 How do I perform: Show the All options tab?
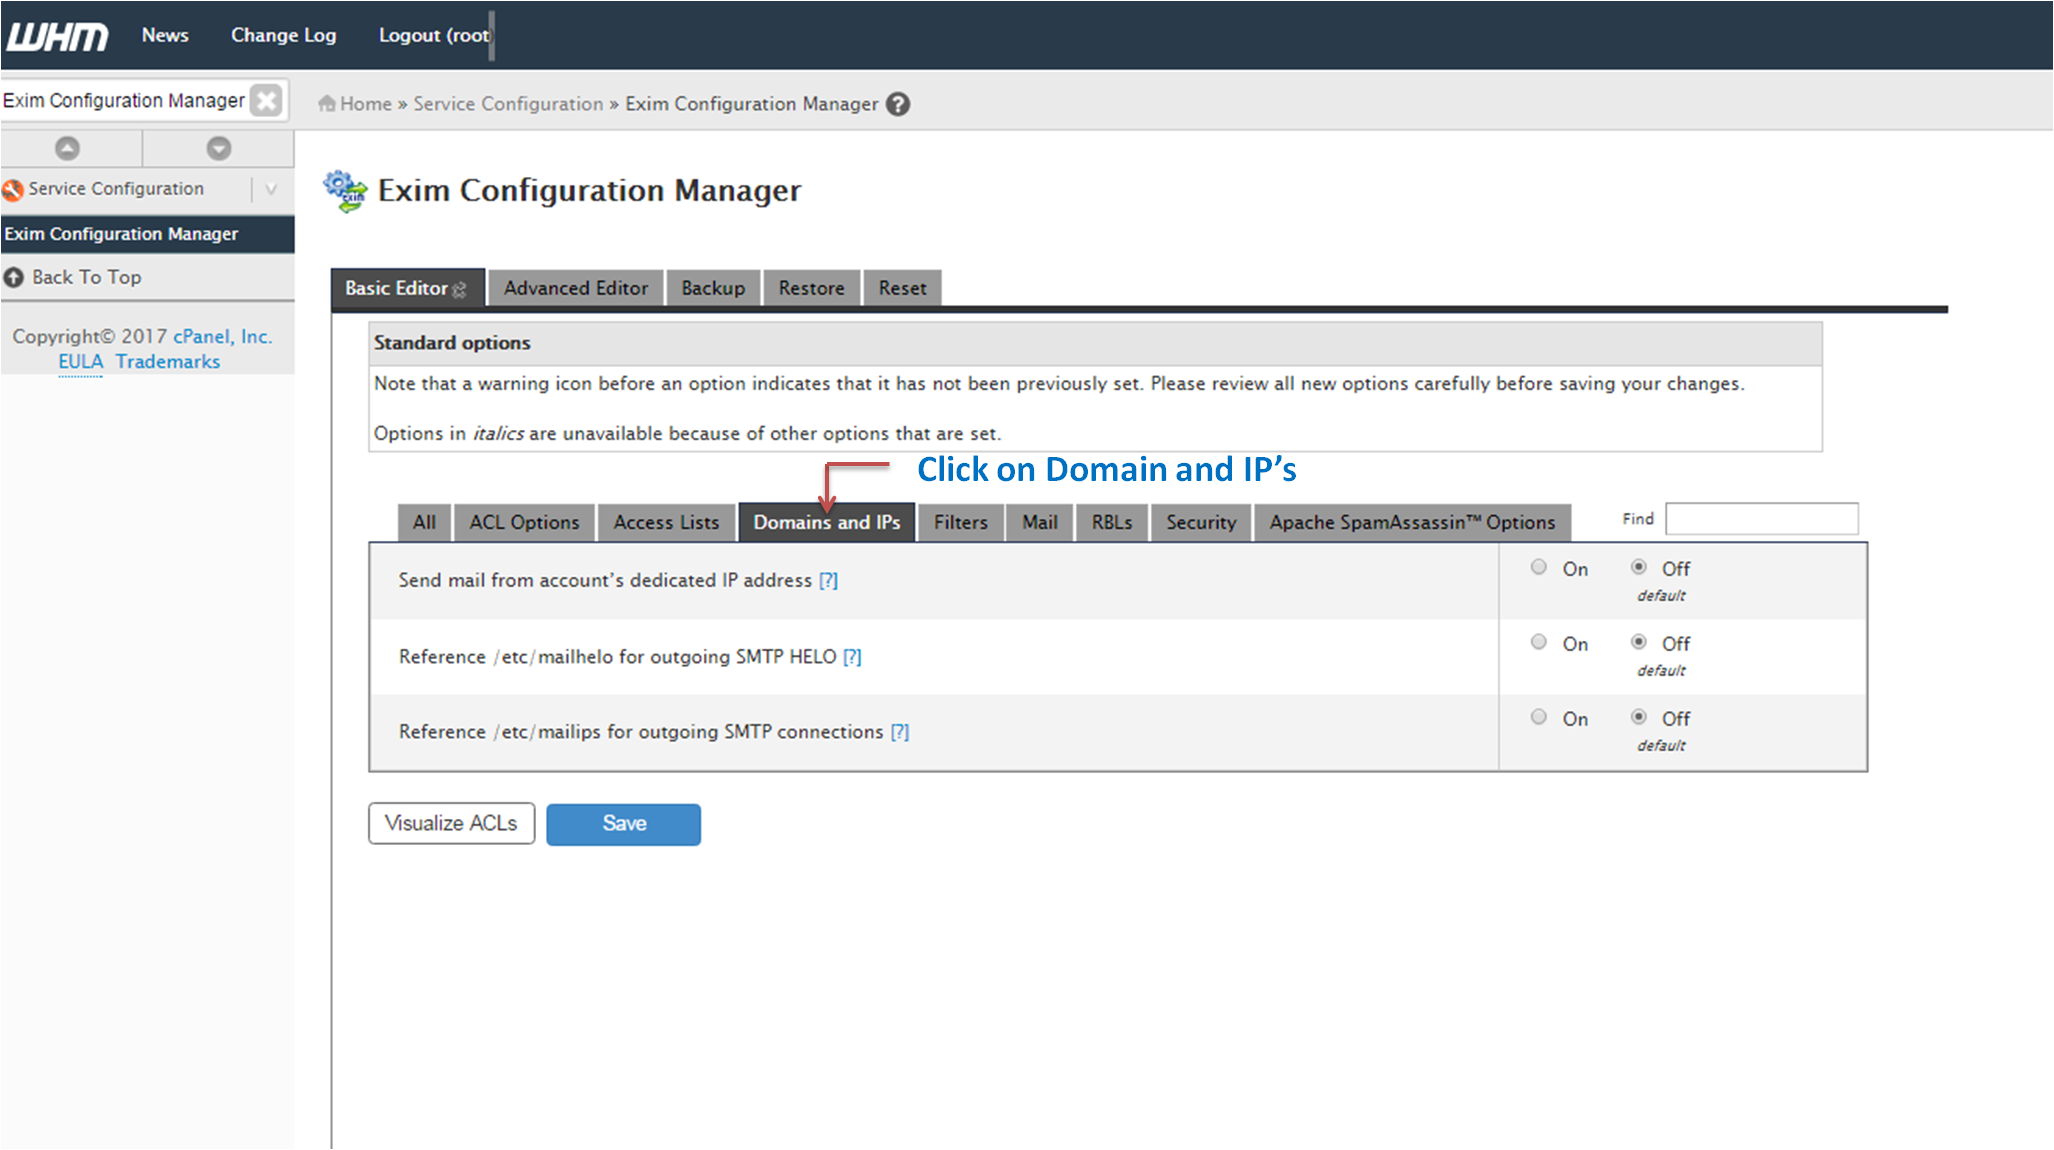pyautogui.click(x=424, y=522)
